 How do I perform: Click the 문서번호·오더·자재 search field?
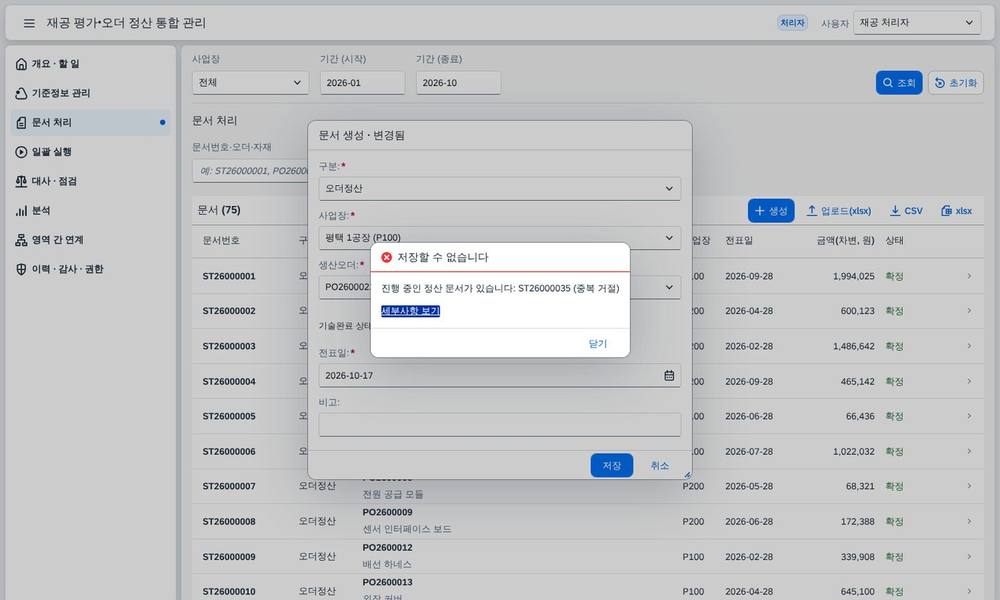(x=250, y=171)
